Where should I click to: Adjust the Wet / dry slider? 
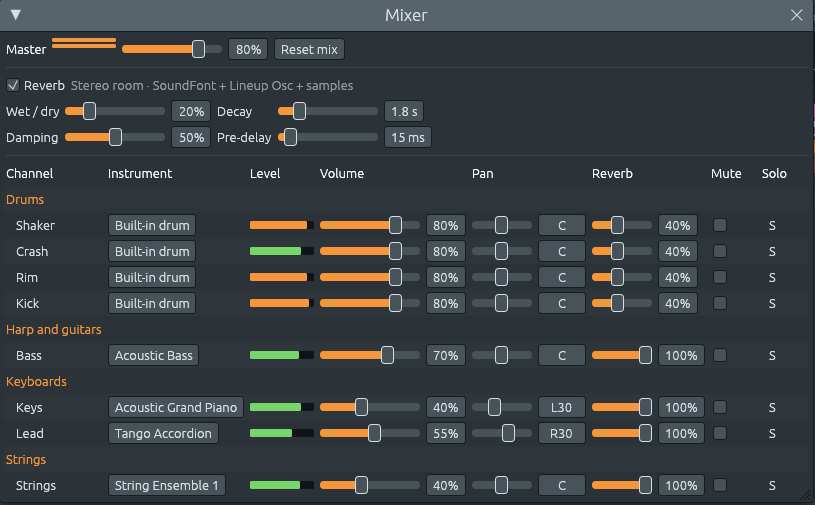coord(115,111)
